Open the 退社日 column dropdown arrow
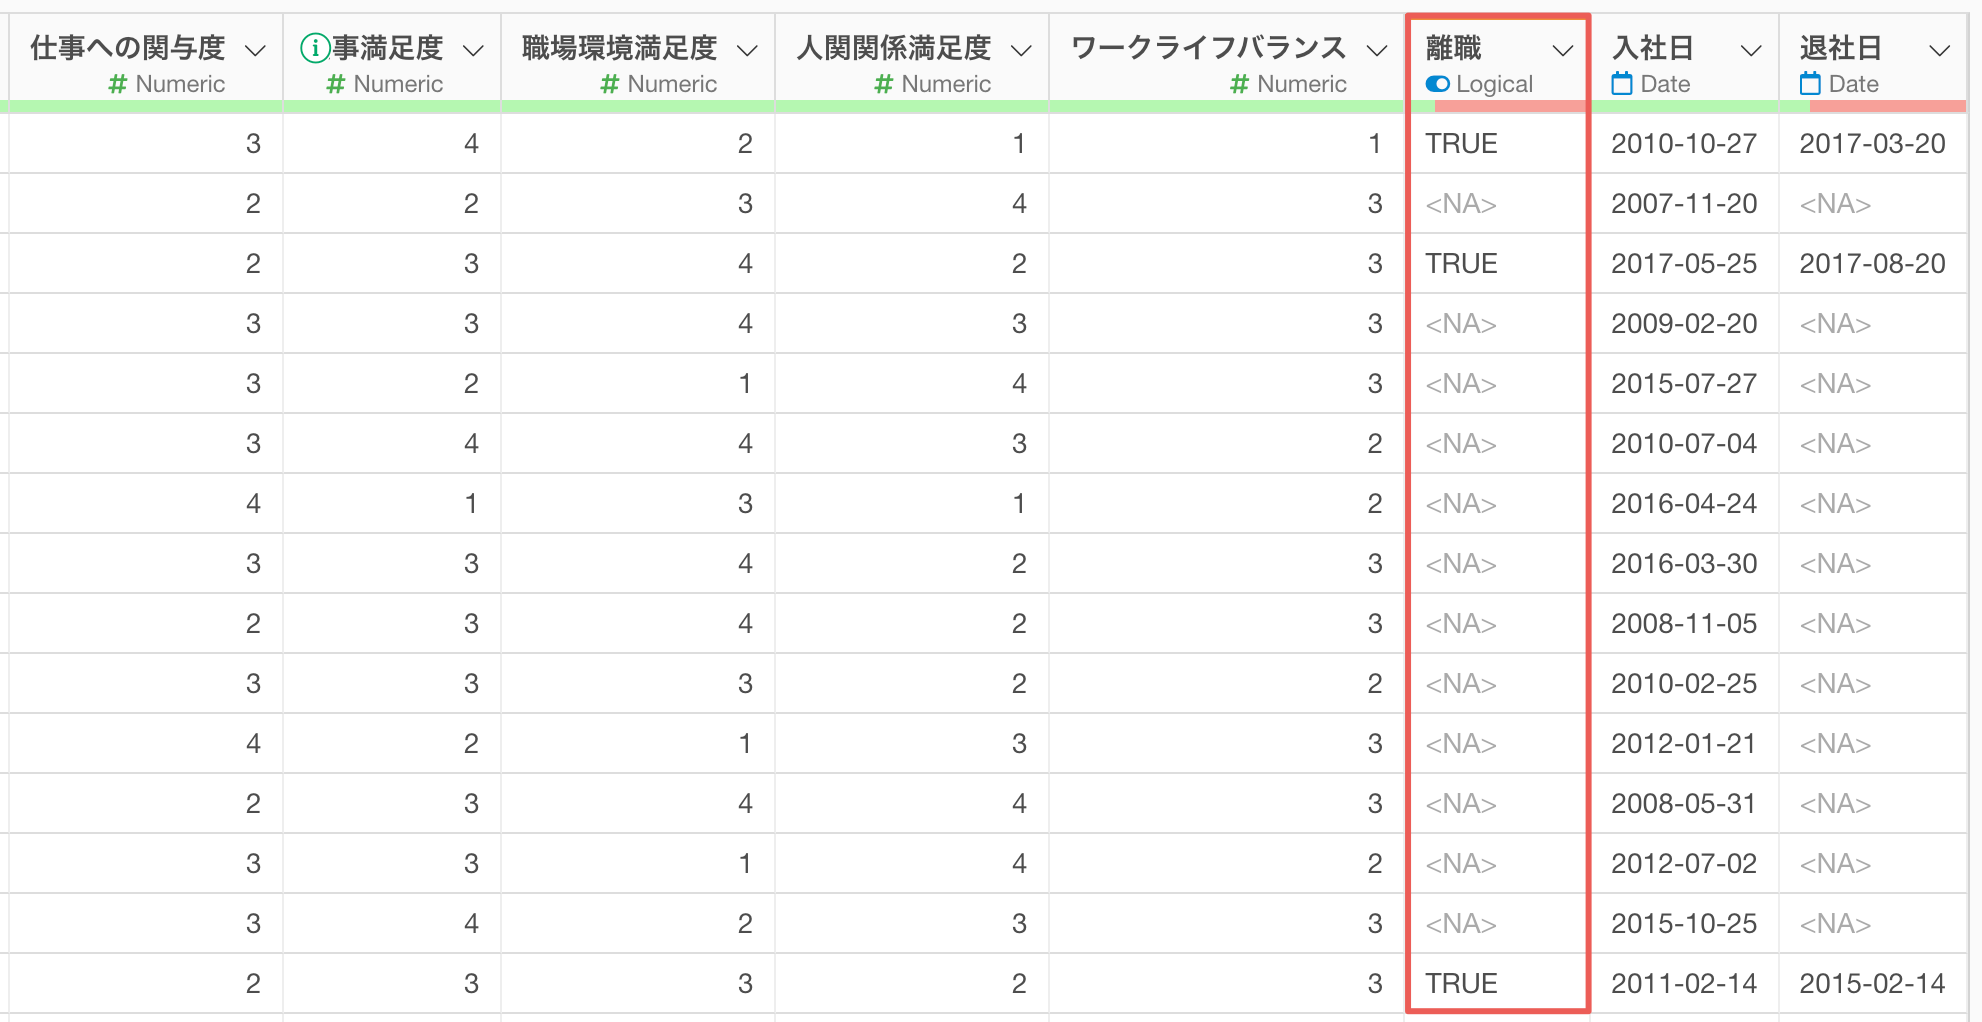The width and height of the screenshot is (1982, 1022). [1939, 50]
